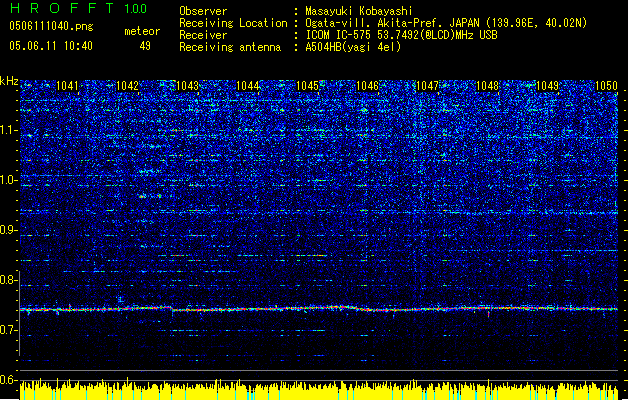Click the 1043 time marker
Screen dimensions: 629x400
tap(187, 86)
